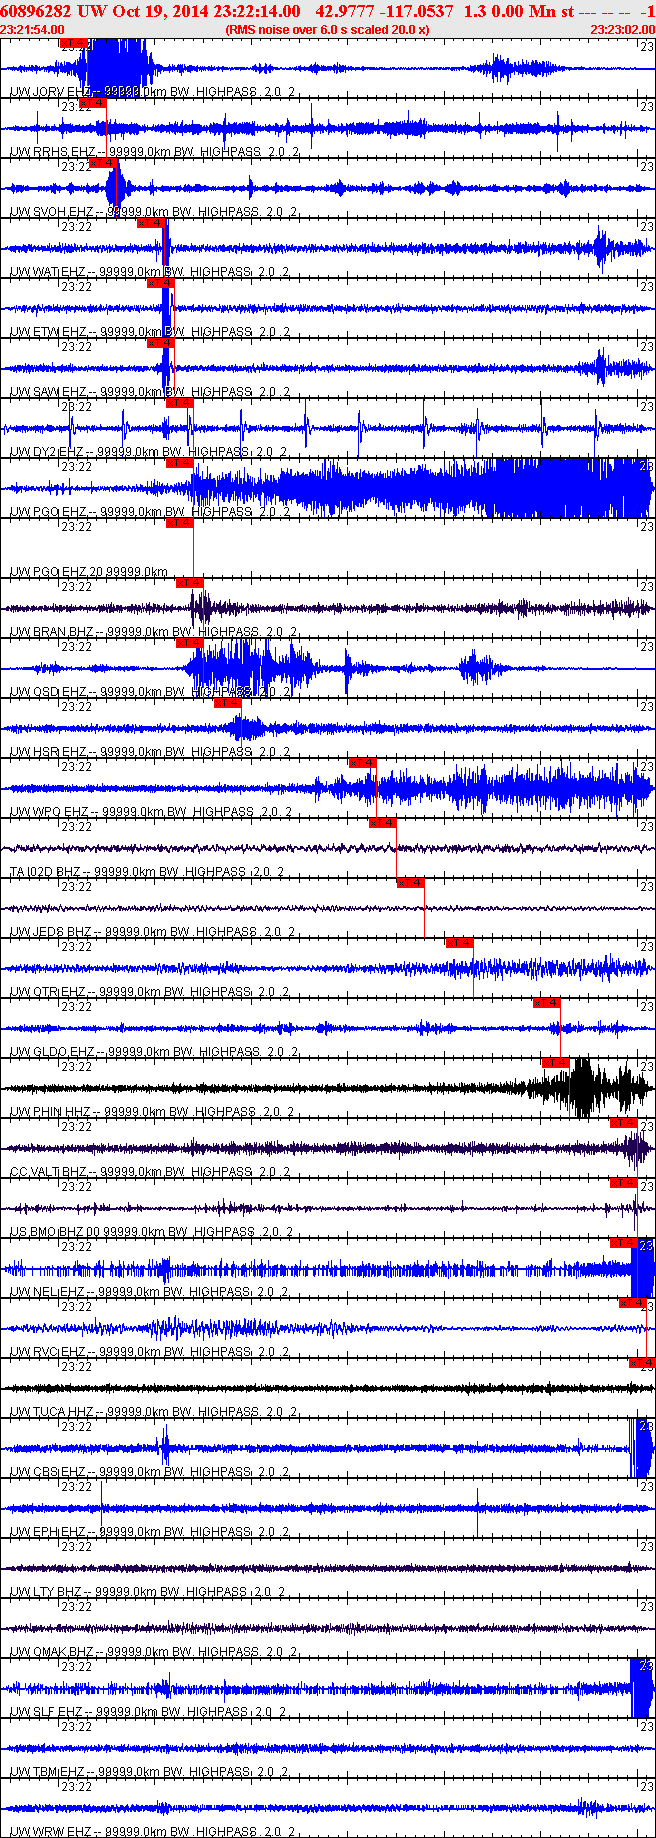Select the US BMO BHZ 00 label
This screenshot has width=656, height=1838.
click(151, 1232)
